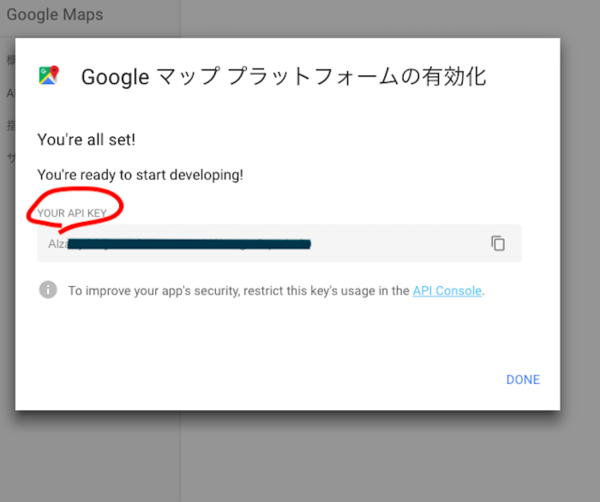Click the DONE button
600x502 pixels.
523,380
